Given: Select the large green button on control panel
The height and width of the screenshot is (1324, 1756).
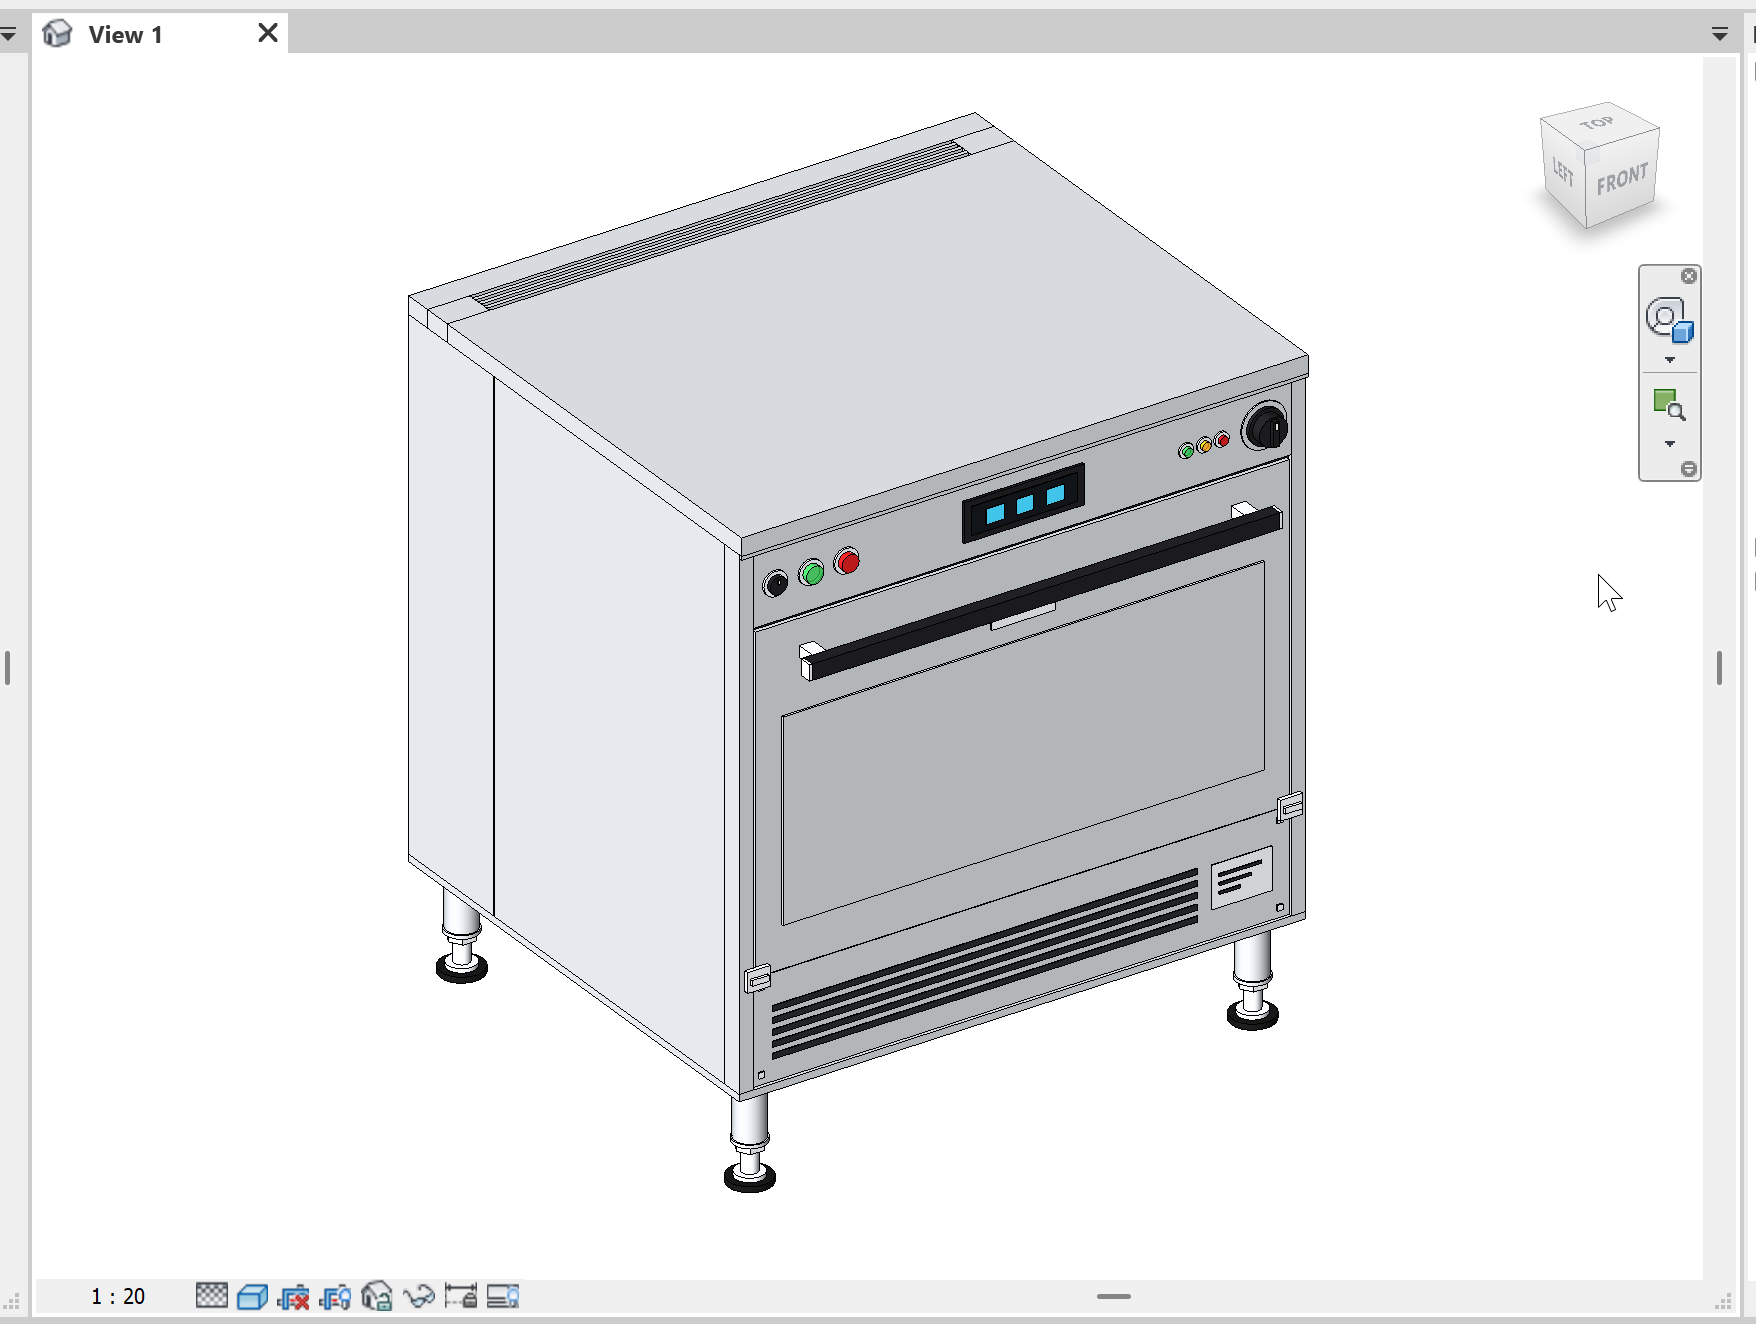Looking at the screenshot, I should click(812, 573).
